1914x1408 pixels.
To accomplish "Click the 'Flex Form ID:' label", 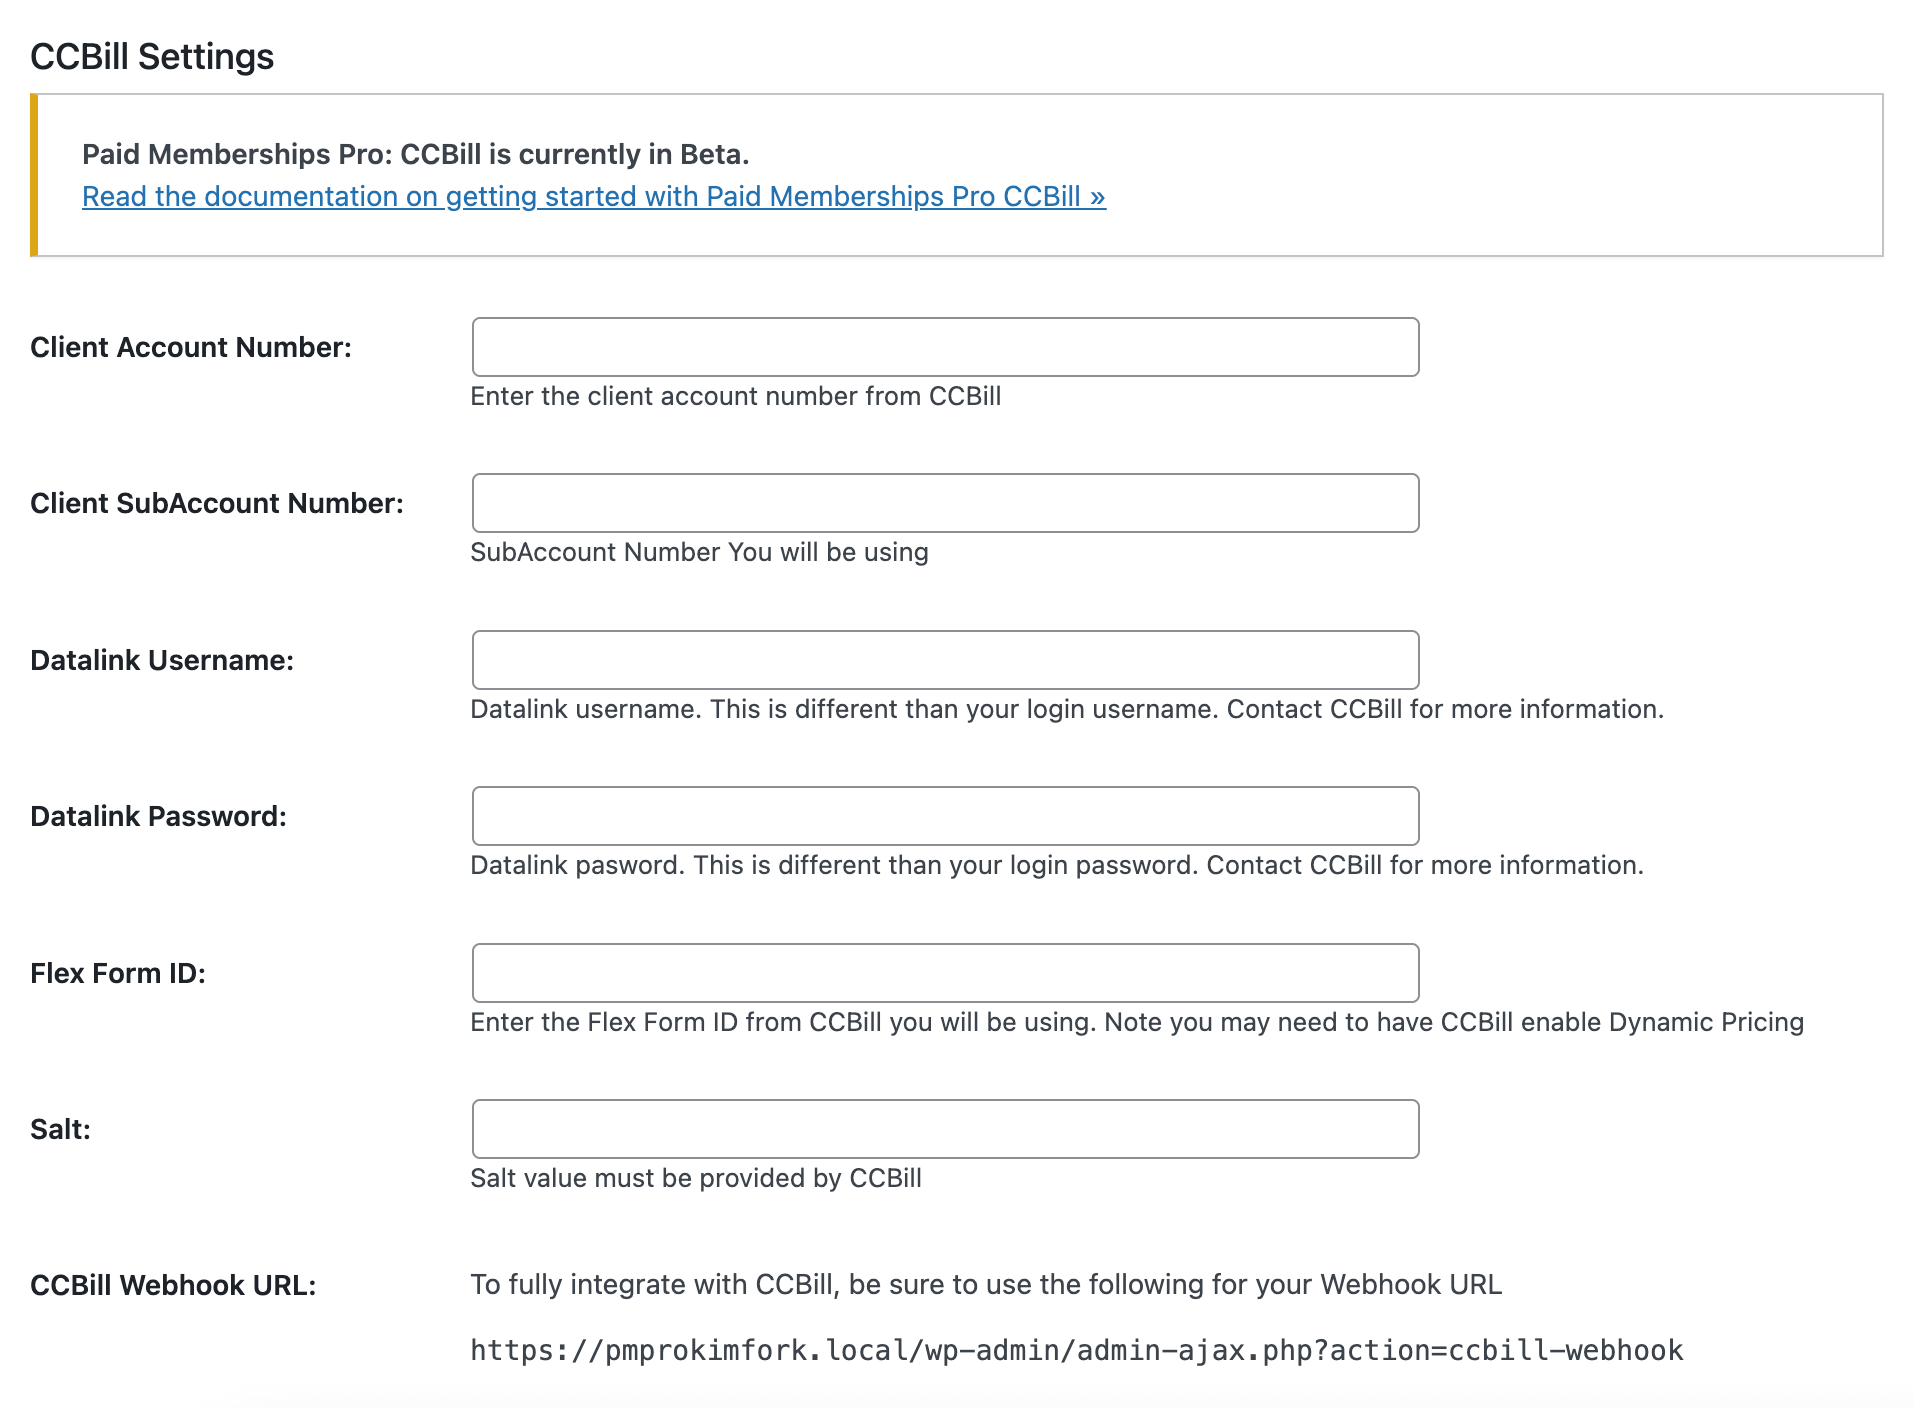I will click(118, 973).
